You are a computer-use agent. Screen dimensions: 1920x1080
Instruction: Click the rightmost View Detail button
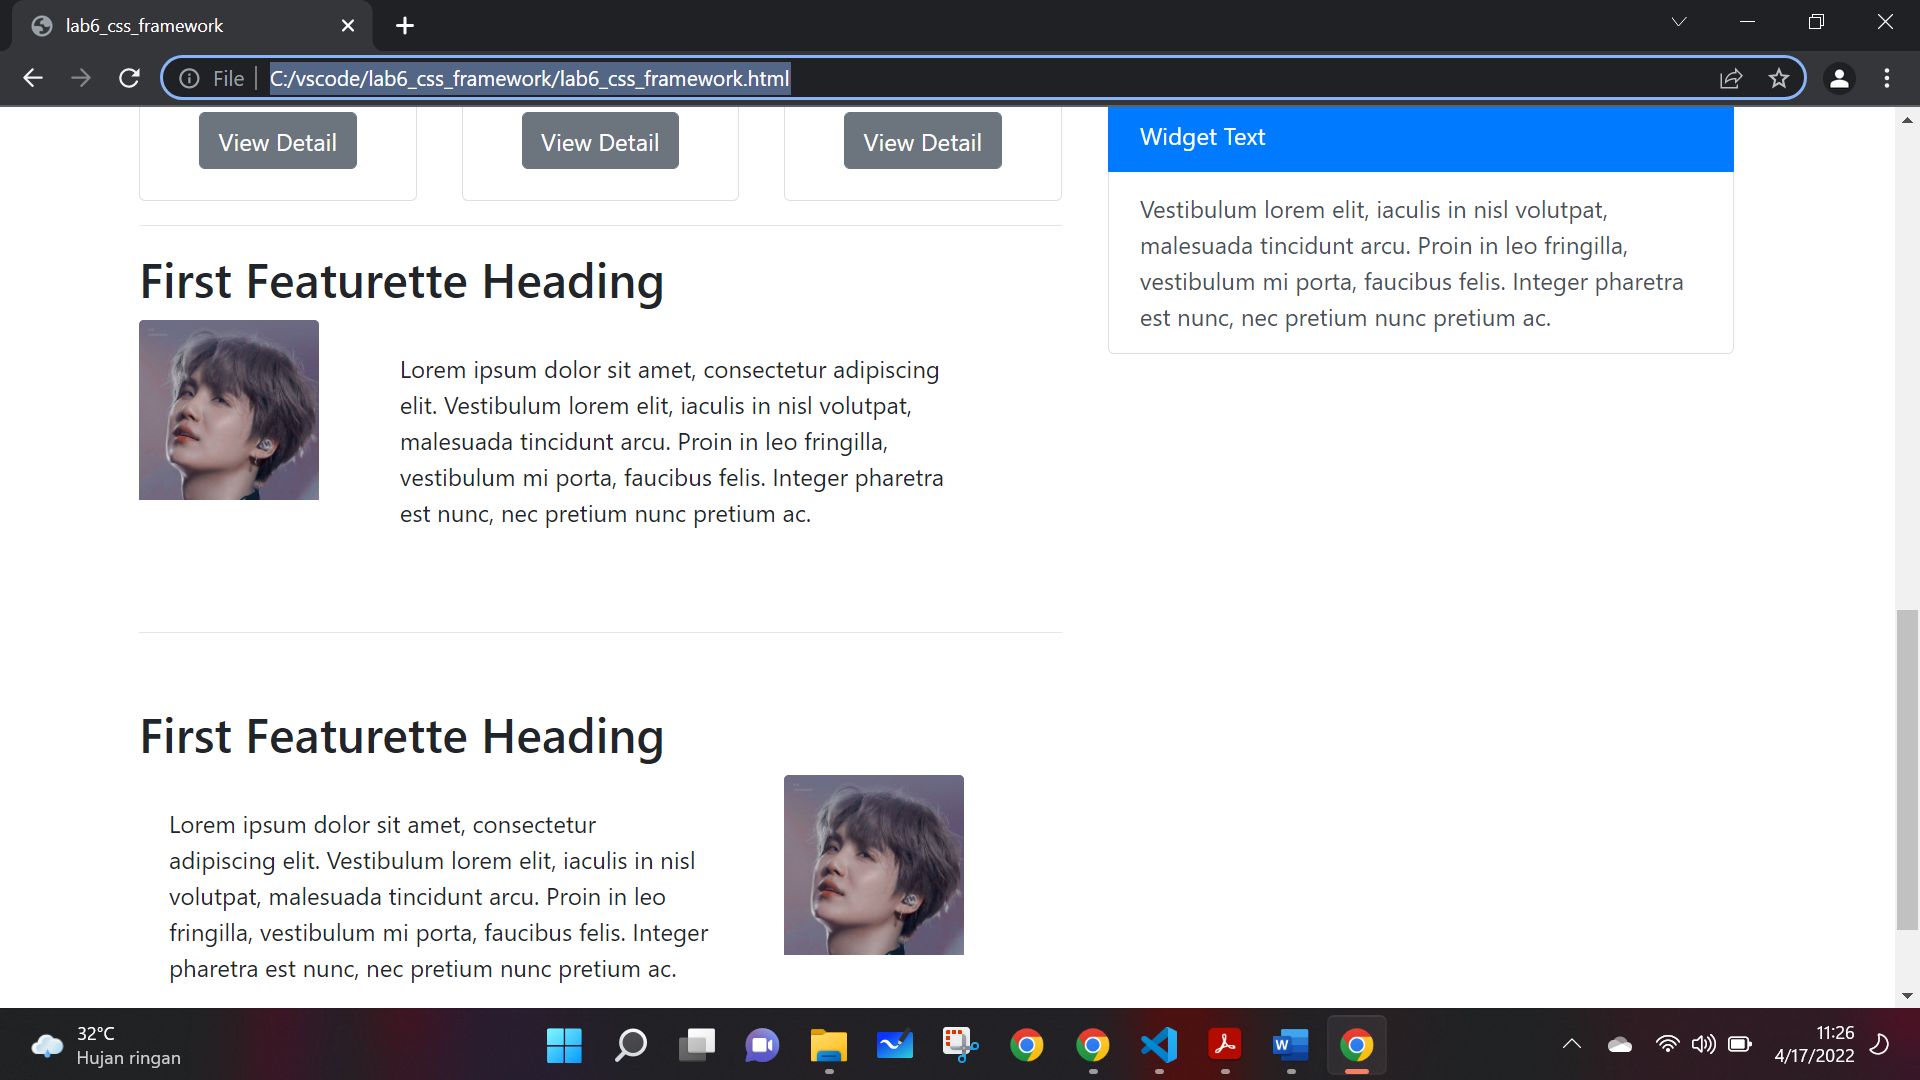[x=922, y=141]
